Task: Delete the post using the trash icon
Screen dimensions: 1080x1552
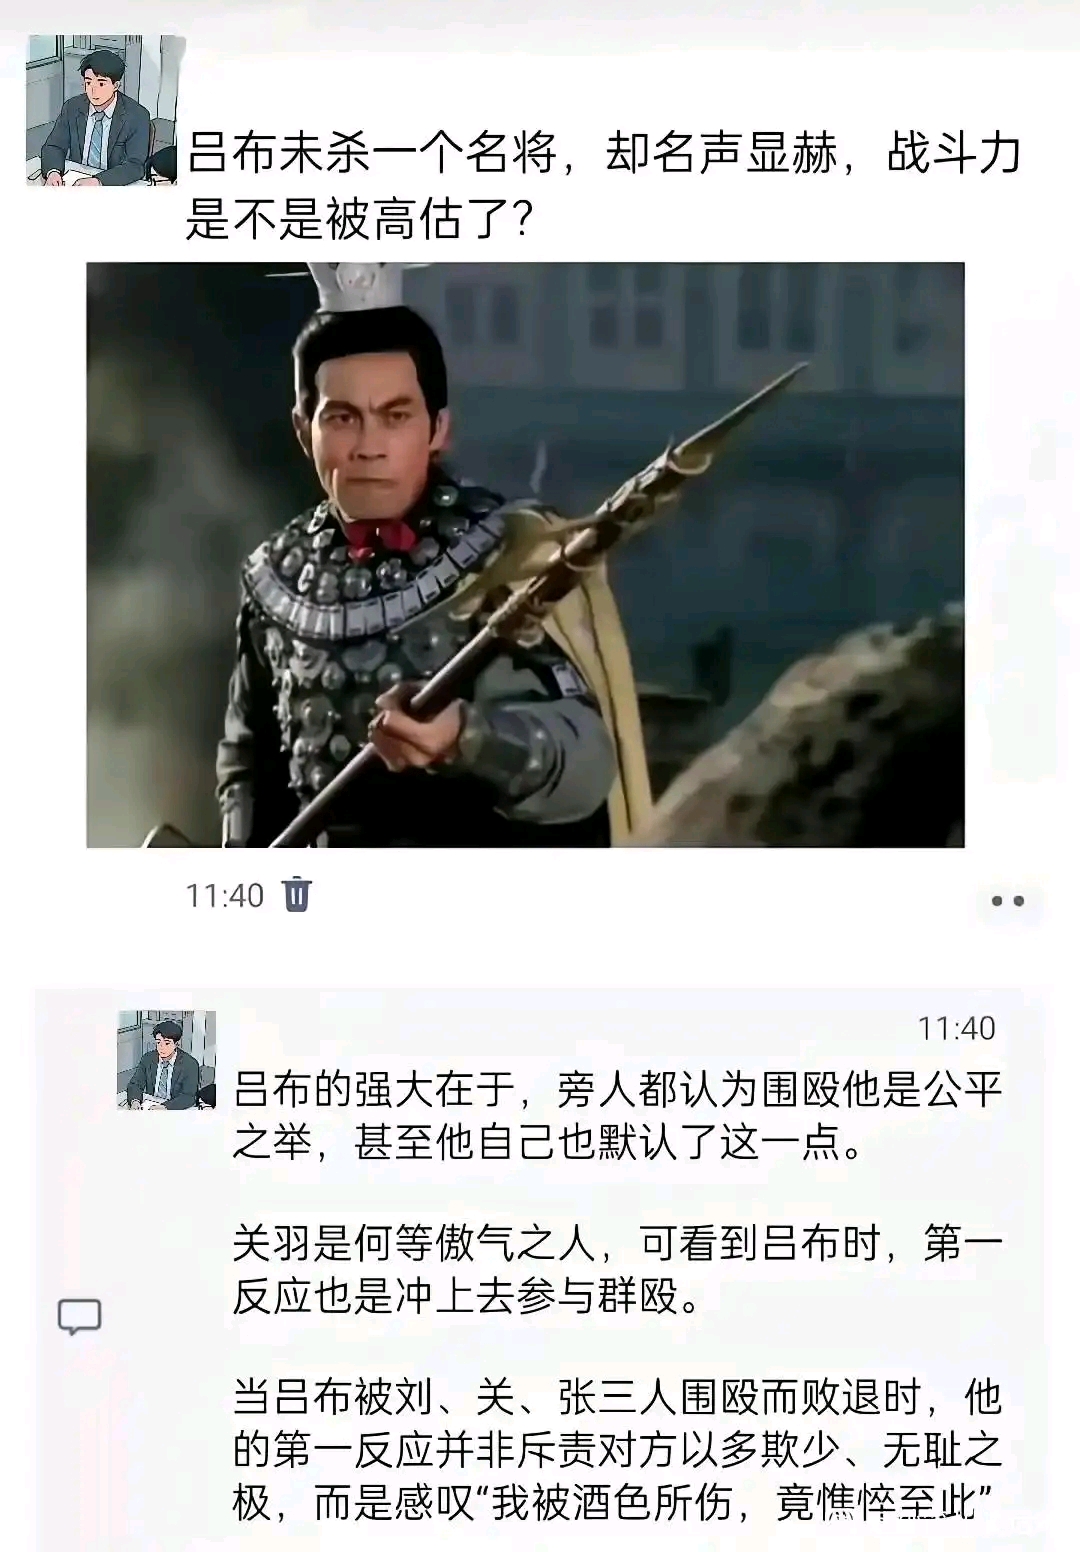Action: [x=297, y=894]
